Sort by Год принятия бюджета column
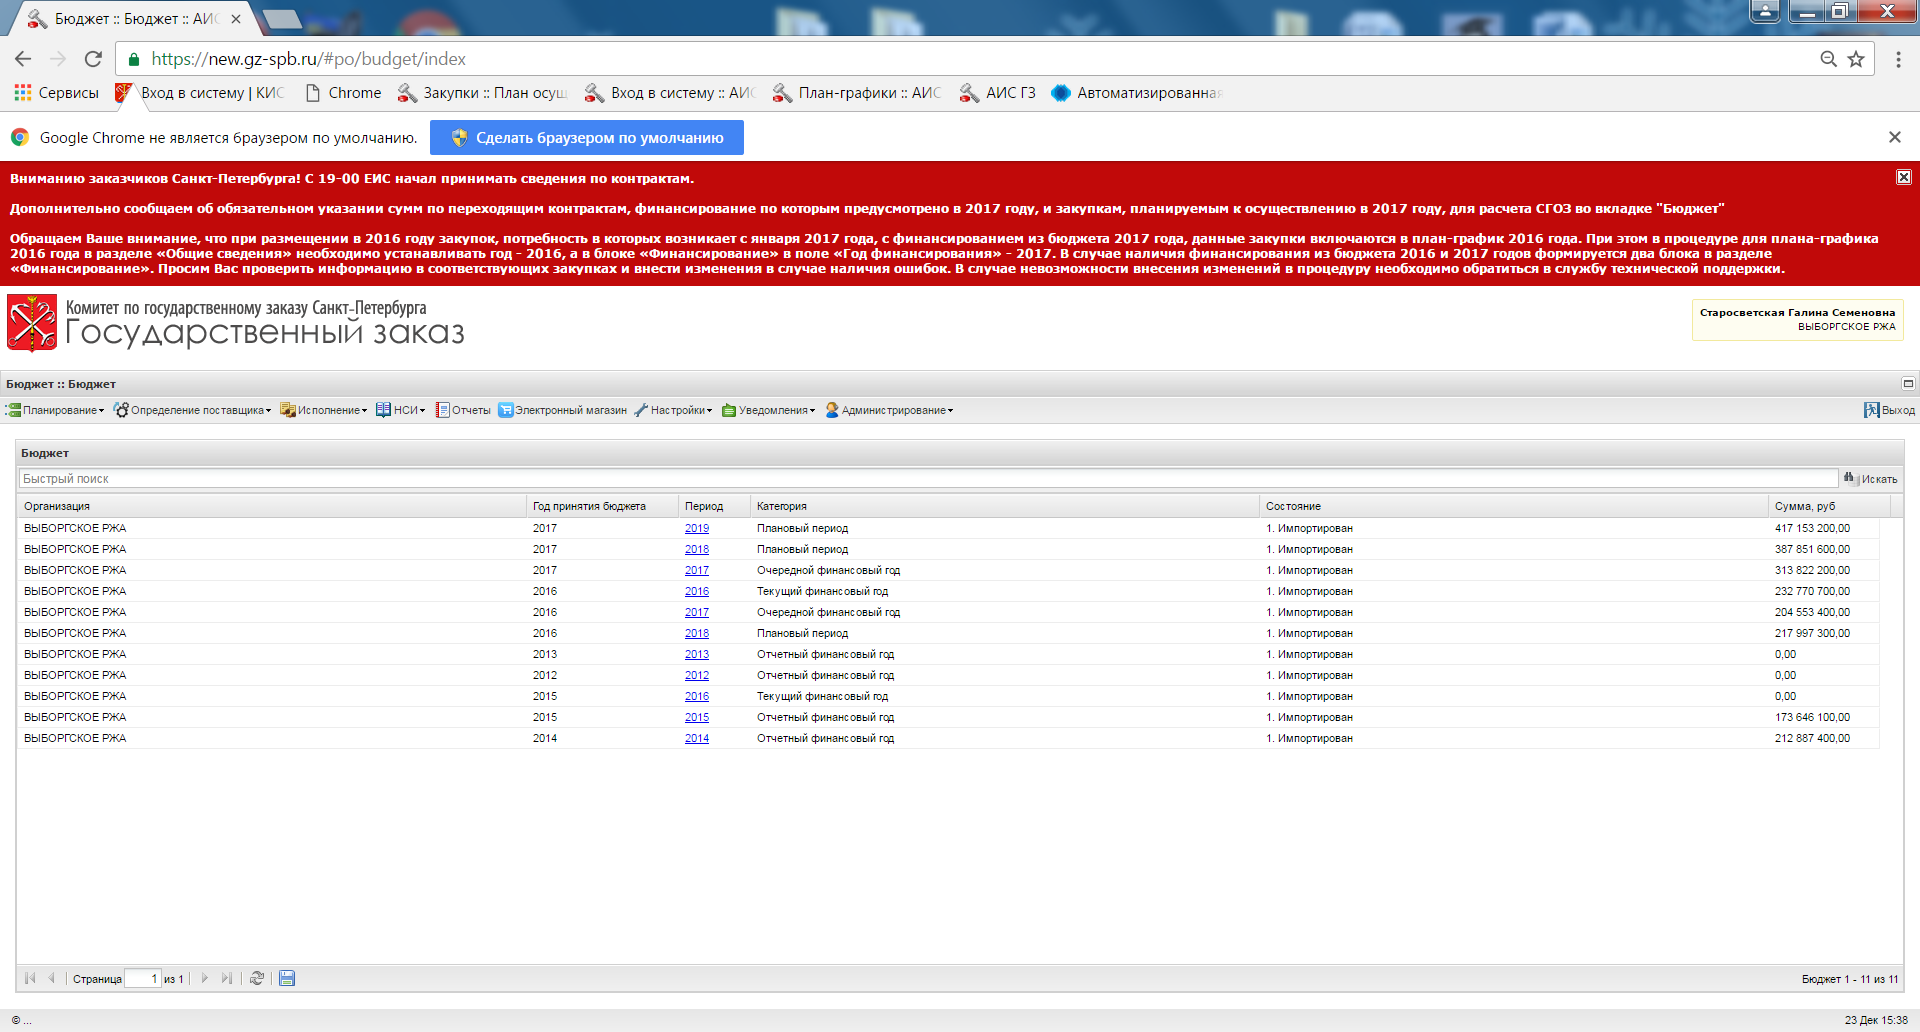Image resolution: width=1920 pixels, height=1032 pixels. (x=602, y=506)
